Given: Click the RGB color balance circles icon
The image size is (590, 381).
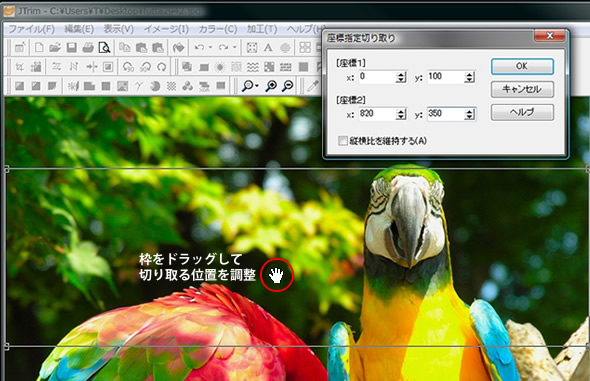Looking at the screenshot, I should point(187,86).
